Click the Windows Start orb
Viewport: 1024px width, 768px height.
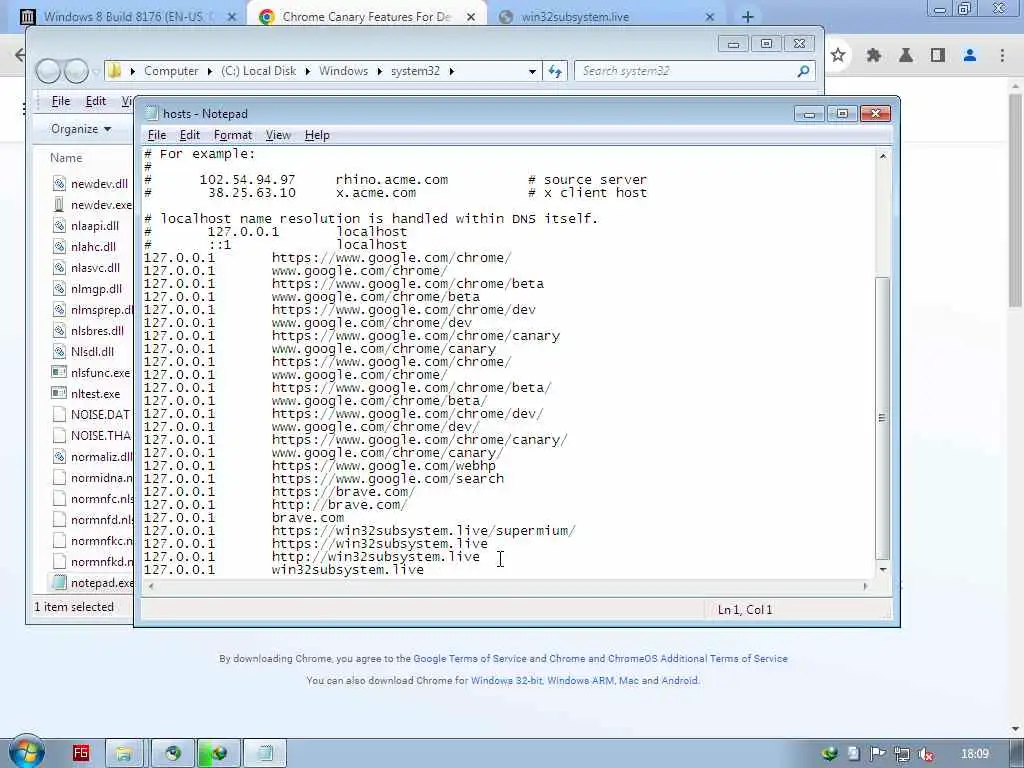(x=25, y=752)
